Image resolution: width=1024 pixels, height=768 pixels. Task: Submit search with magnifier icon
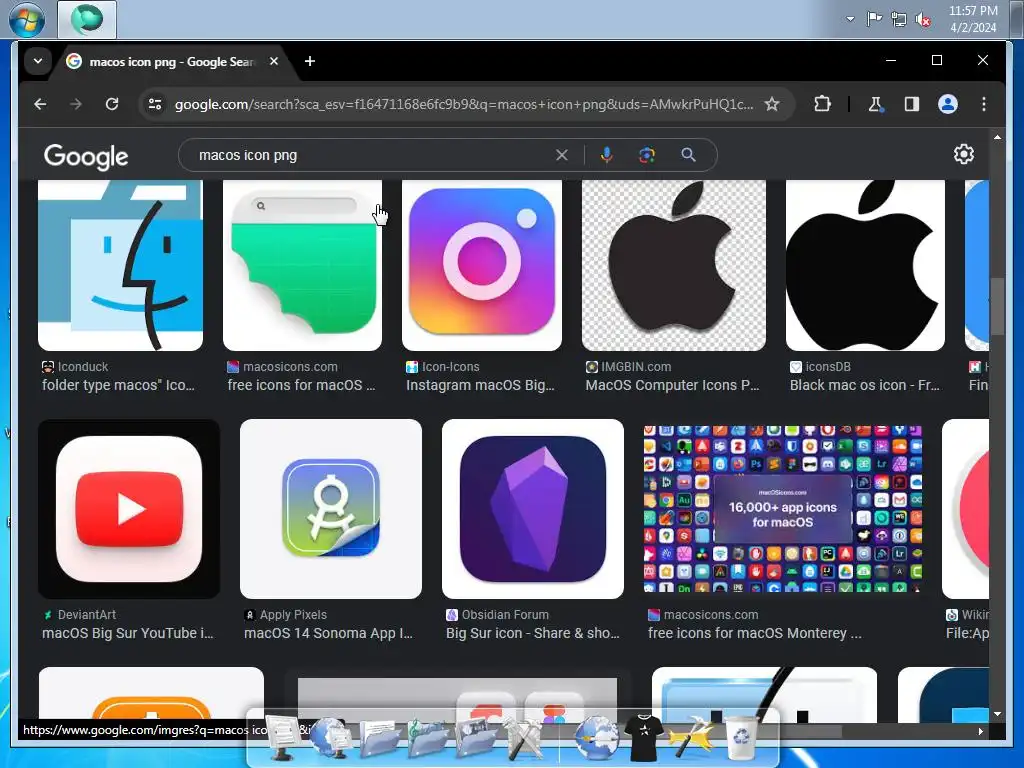(x=688, y=155)
